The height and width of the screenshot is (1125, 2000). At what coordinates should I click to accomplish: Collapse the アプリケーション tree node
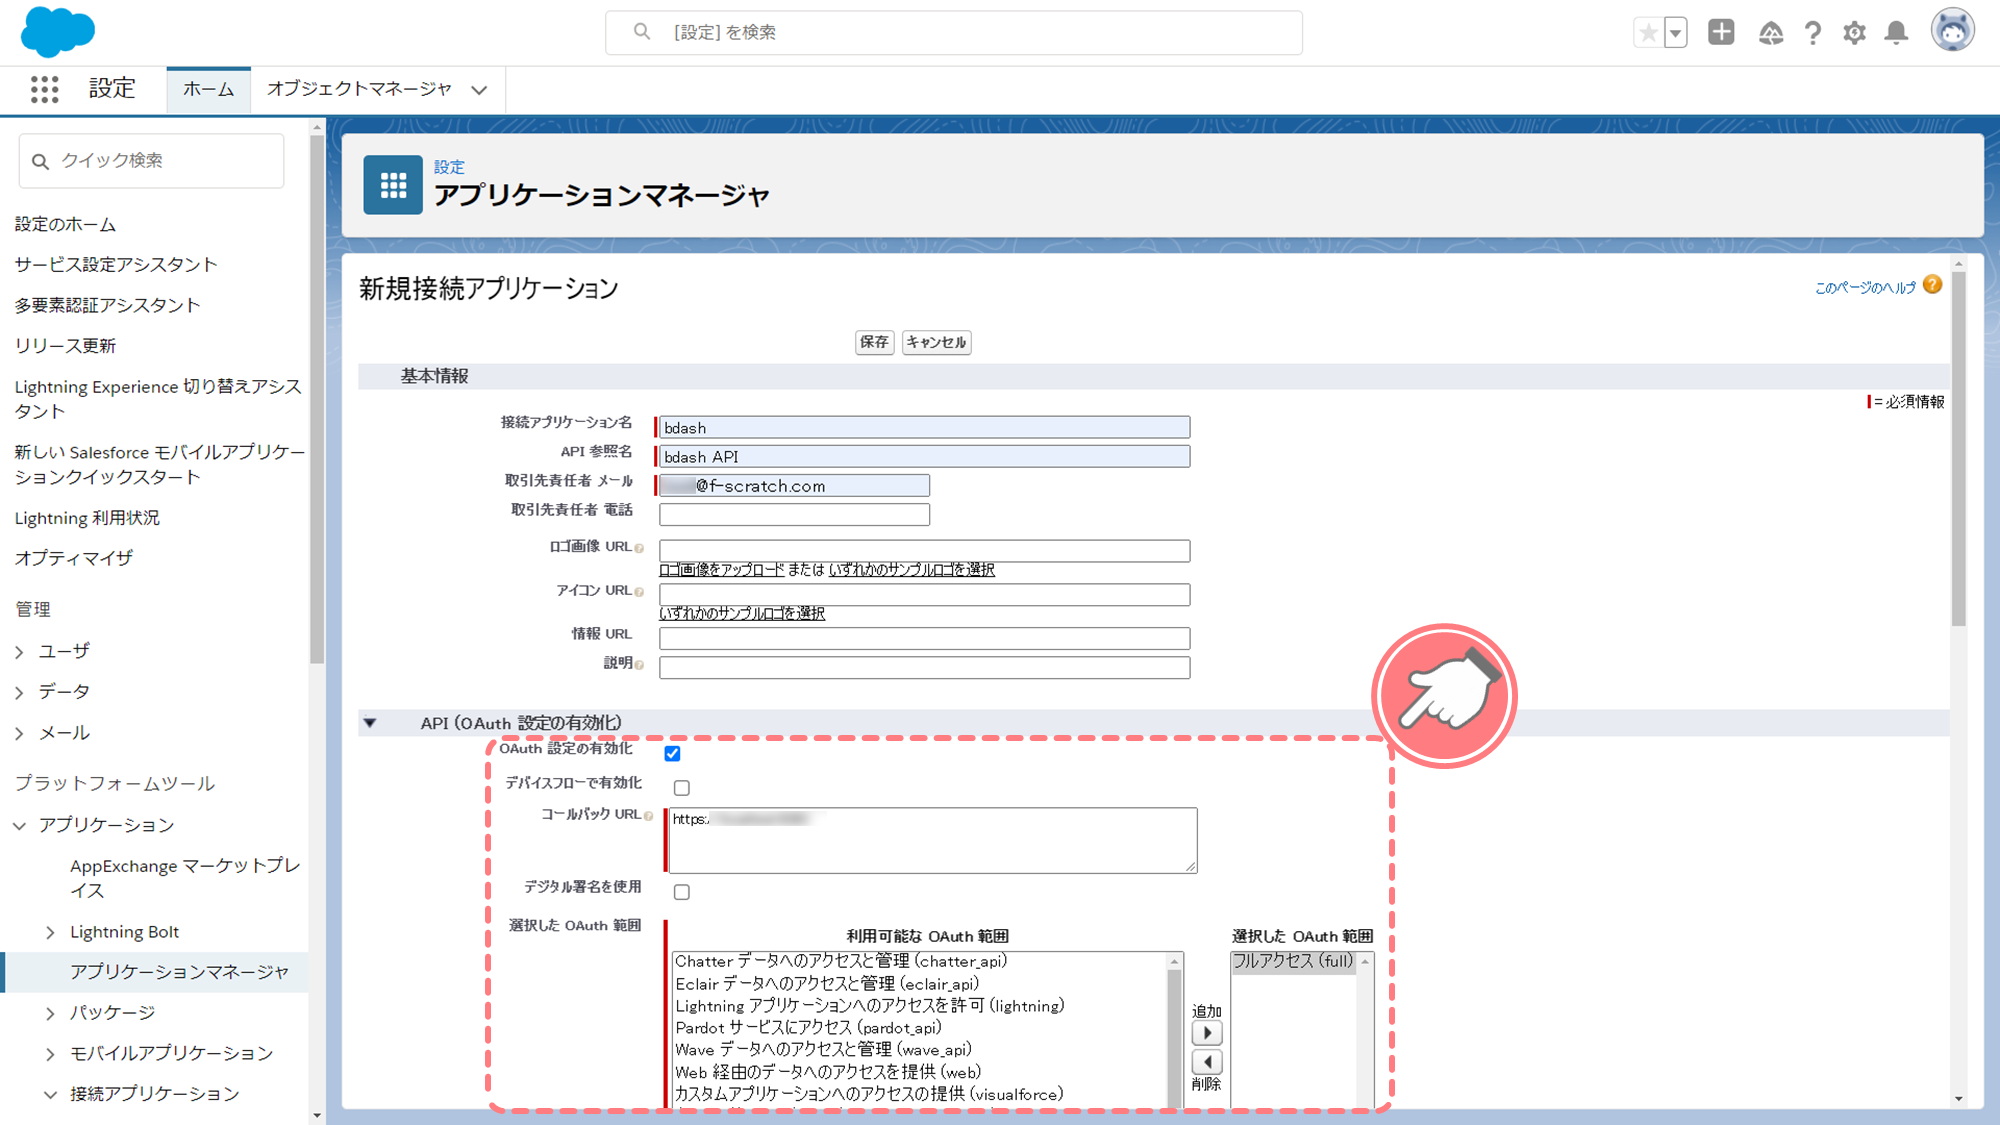pos(19,825)
